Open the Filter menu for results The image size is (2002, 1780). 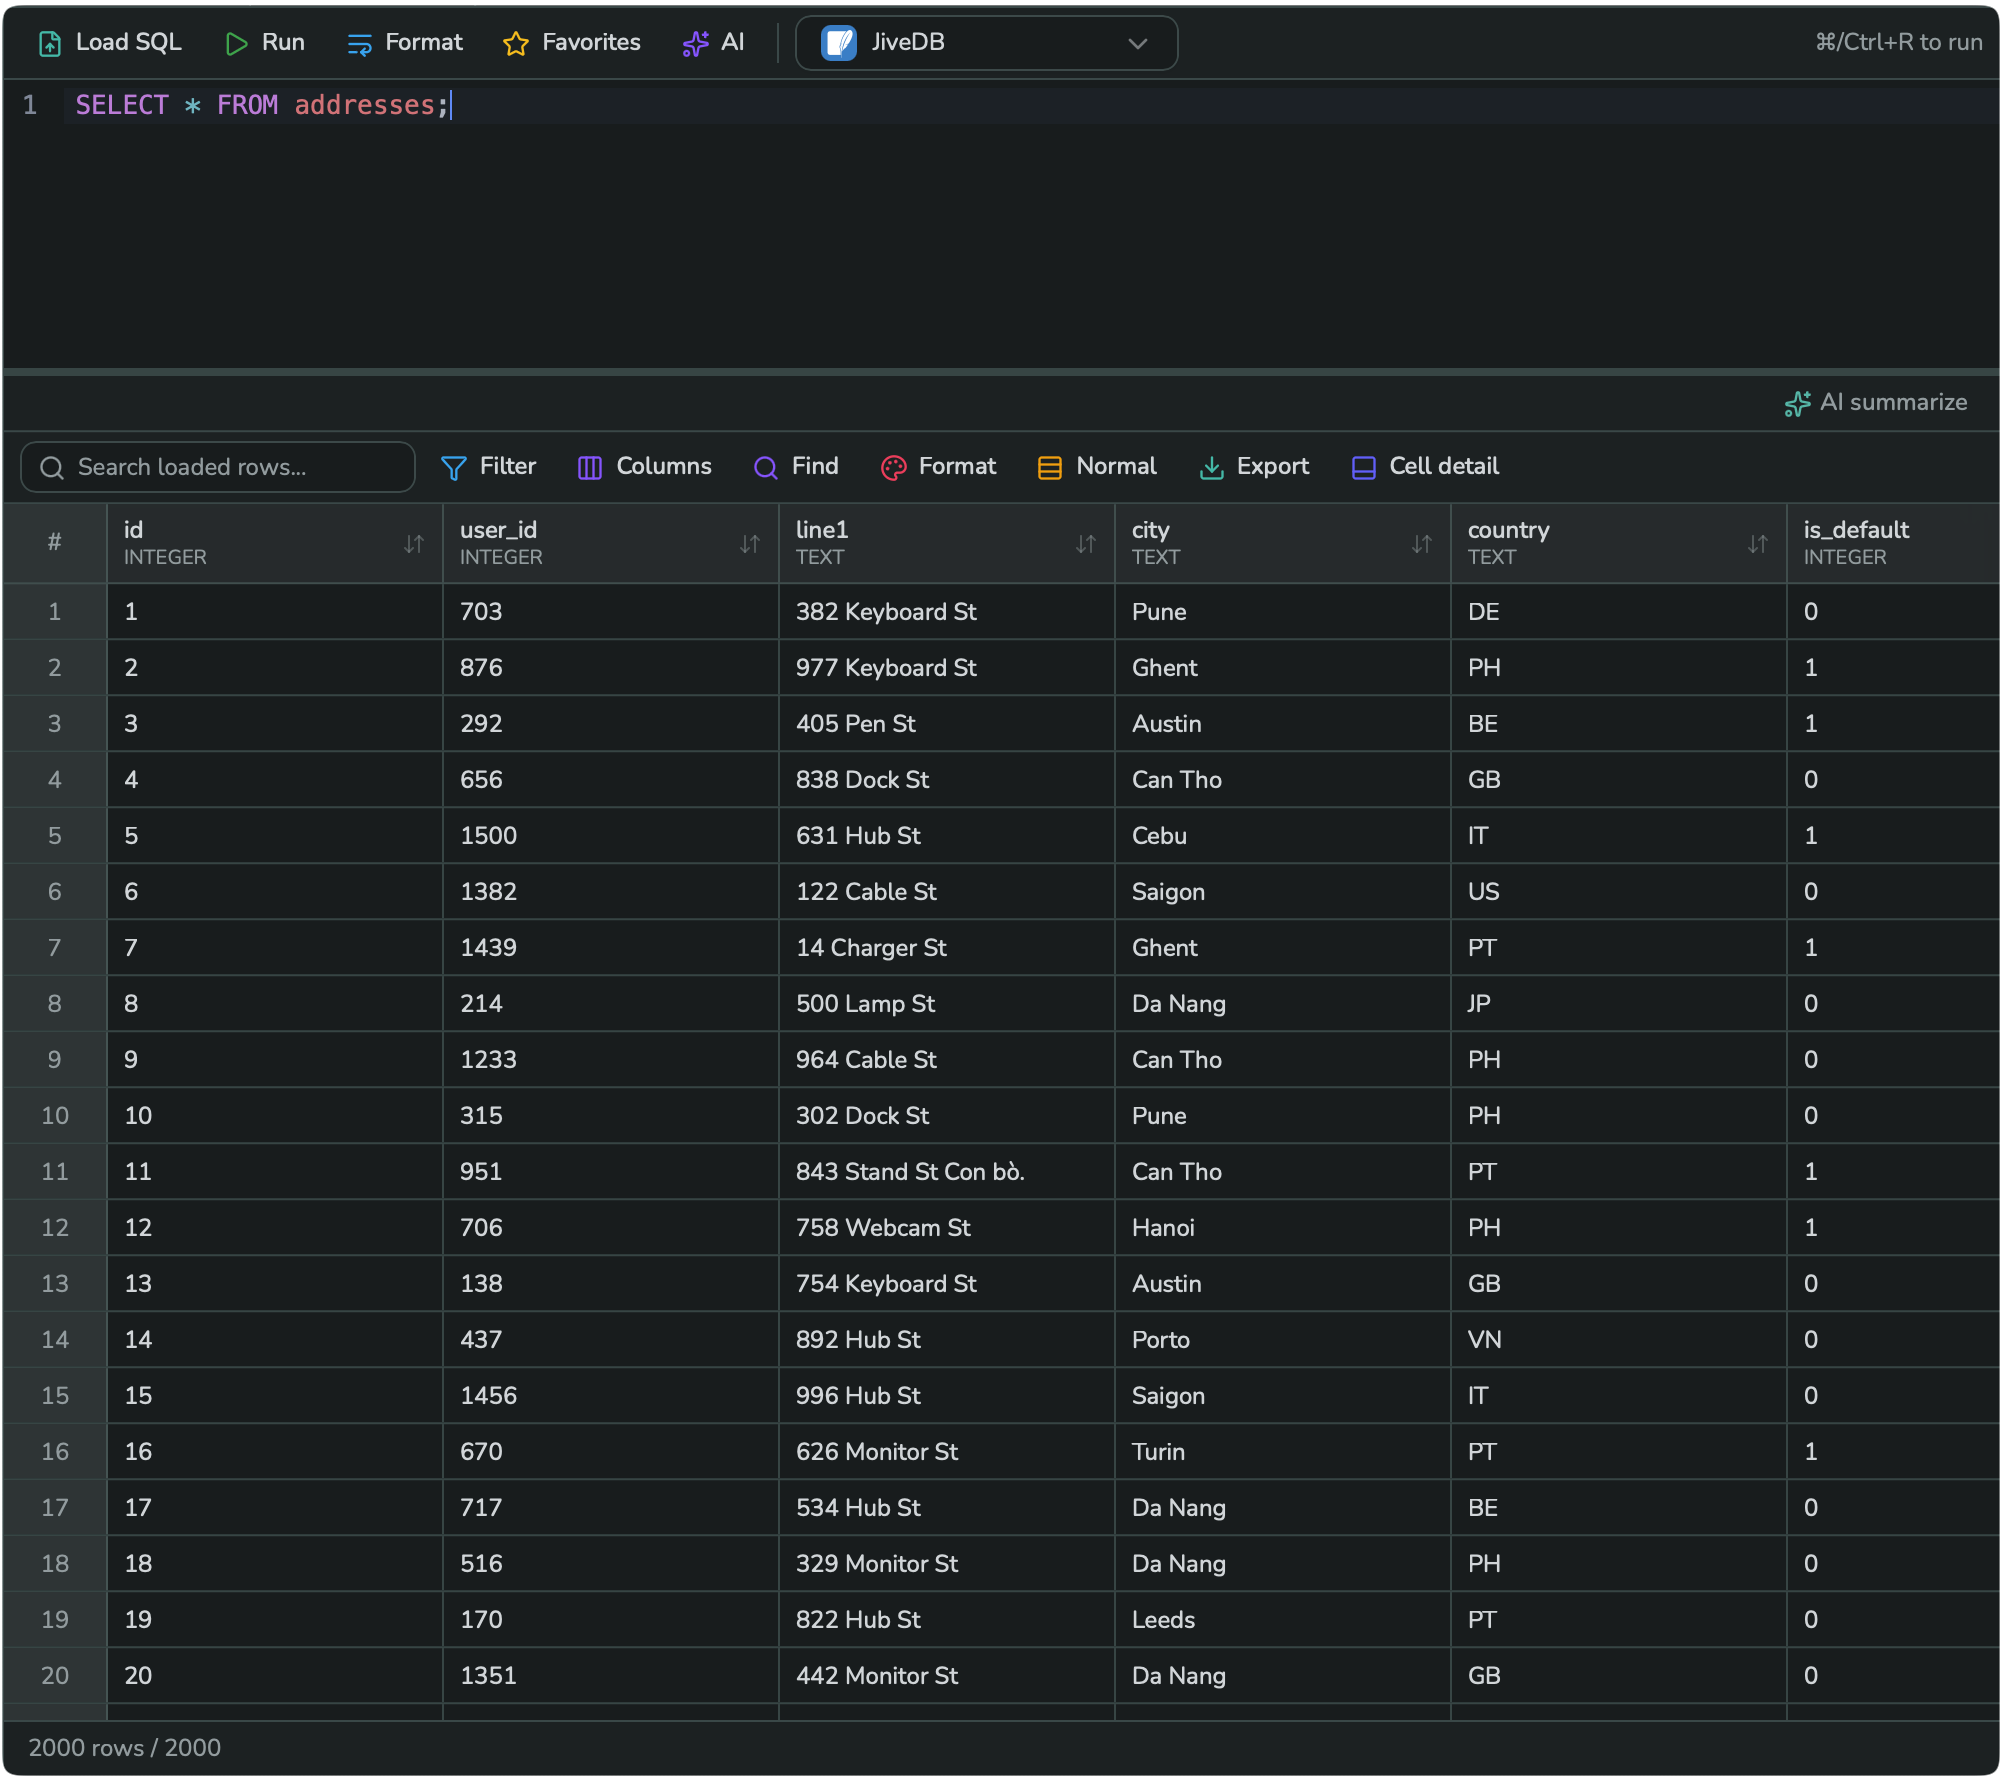coord(489,467)
